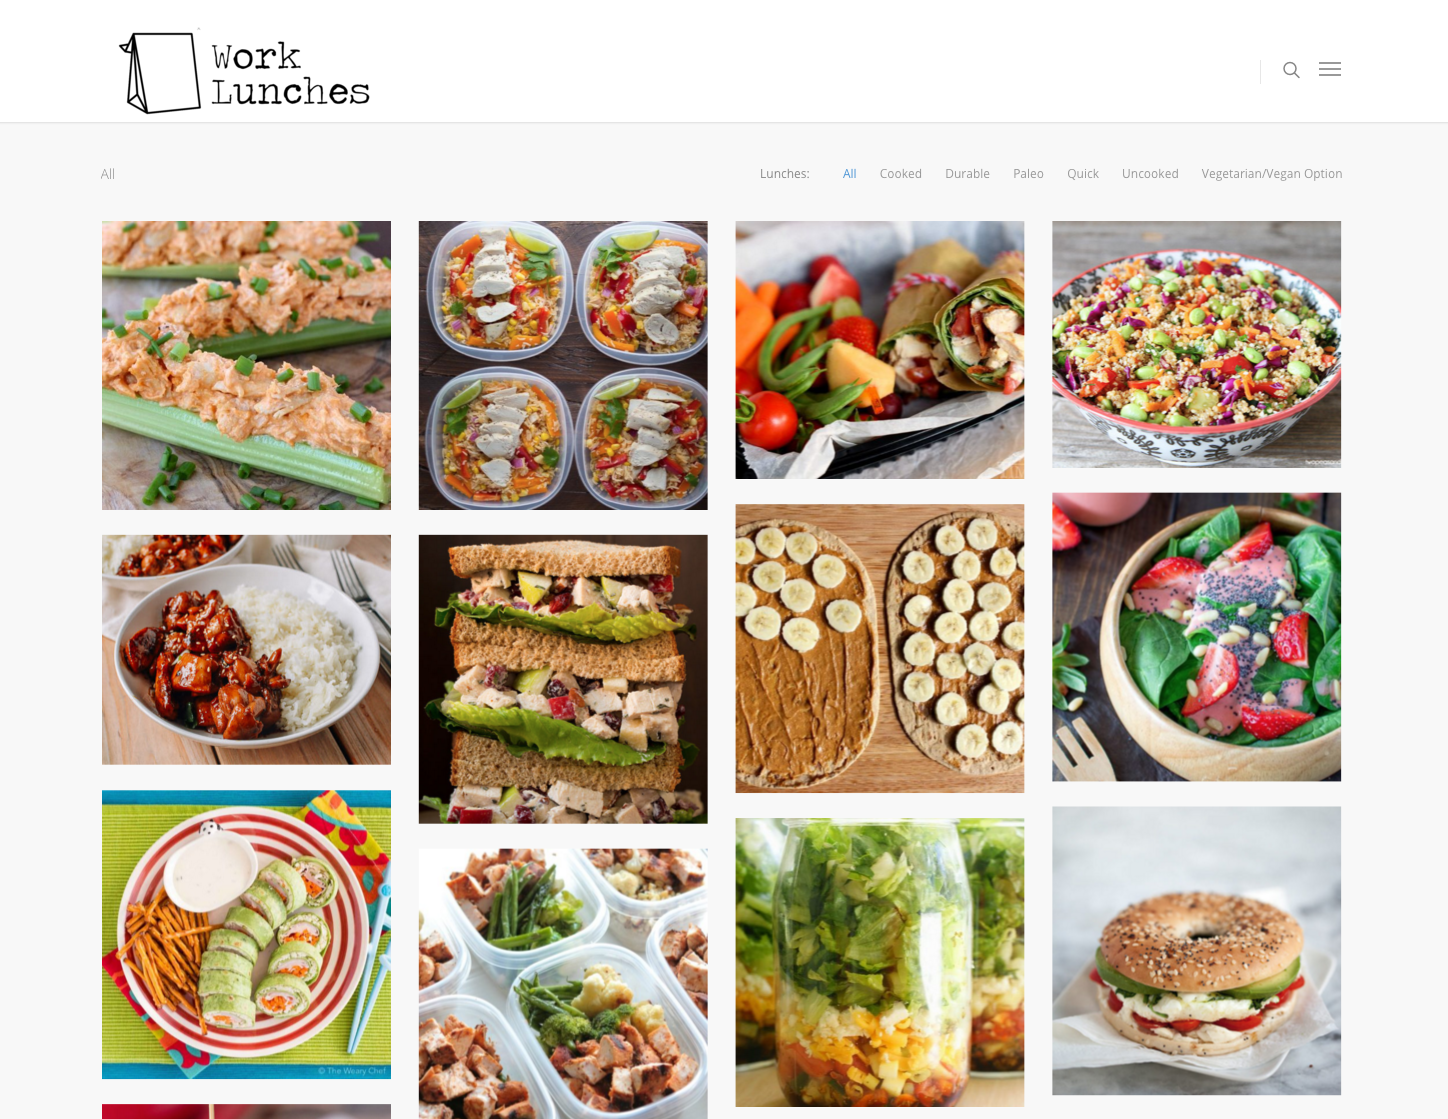The width and height of the screenshot is (1448, 1119).
Task: Filter lunches by Quick
Action: [x=1082, y=174]
